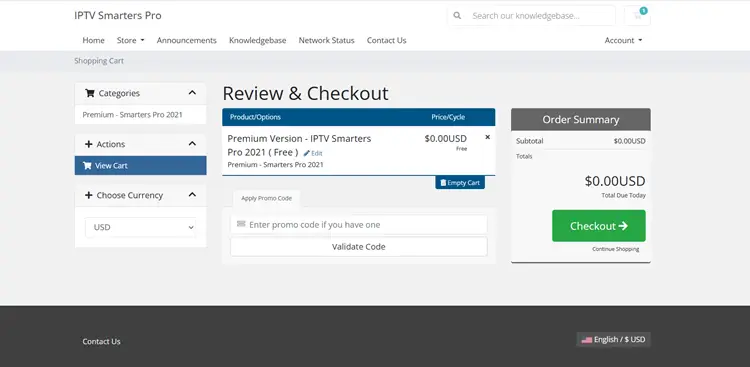Click the Continue Shopping link
Screen dimensions: 750x367
tap(615, 249)
